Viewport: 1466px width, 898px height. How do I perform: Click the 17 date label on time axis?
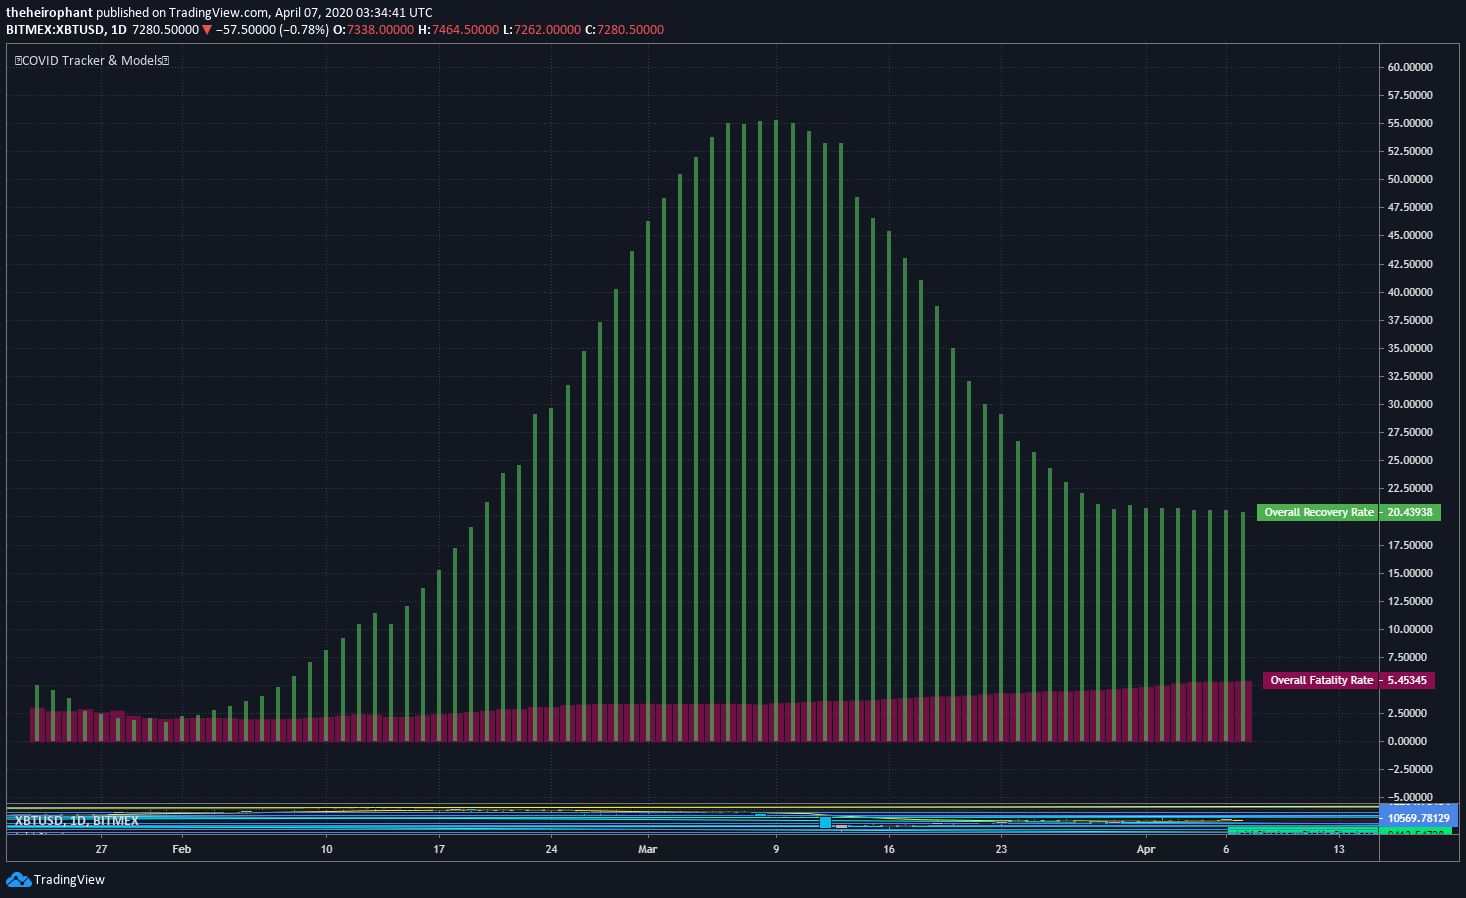pyautogui.click(x=439, y=849)
